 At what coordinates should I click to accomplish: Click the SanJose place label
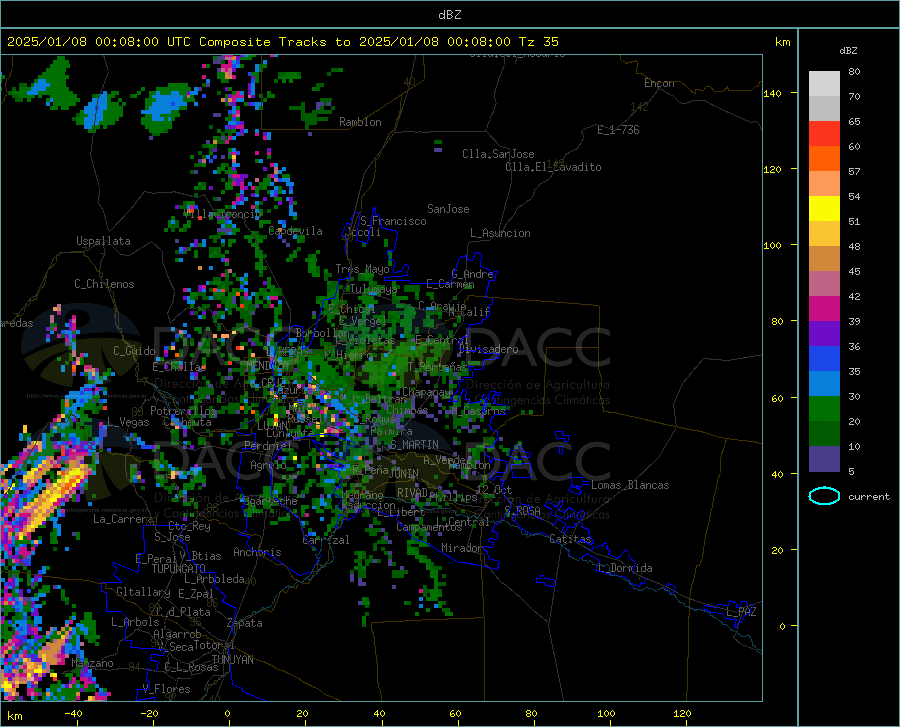click(448, 209)
